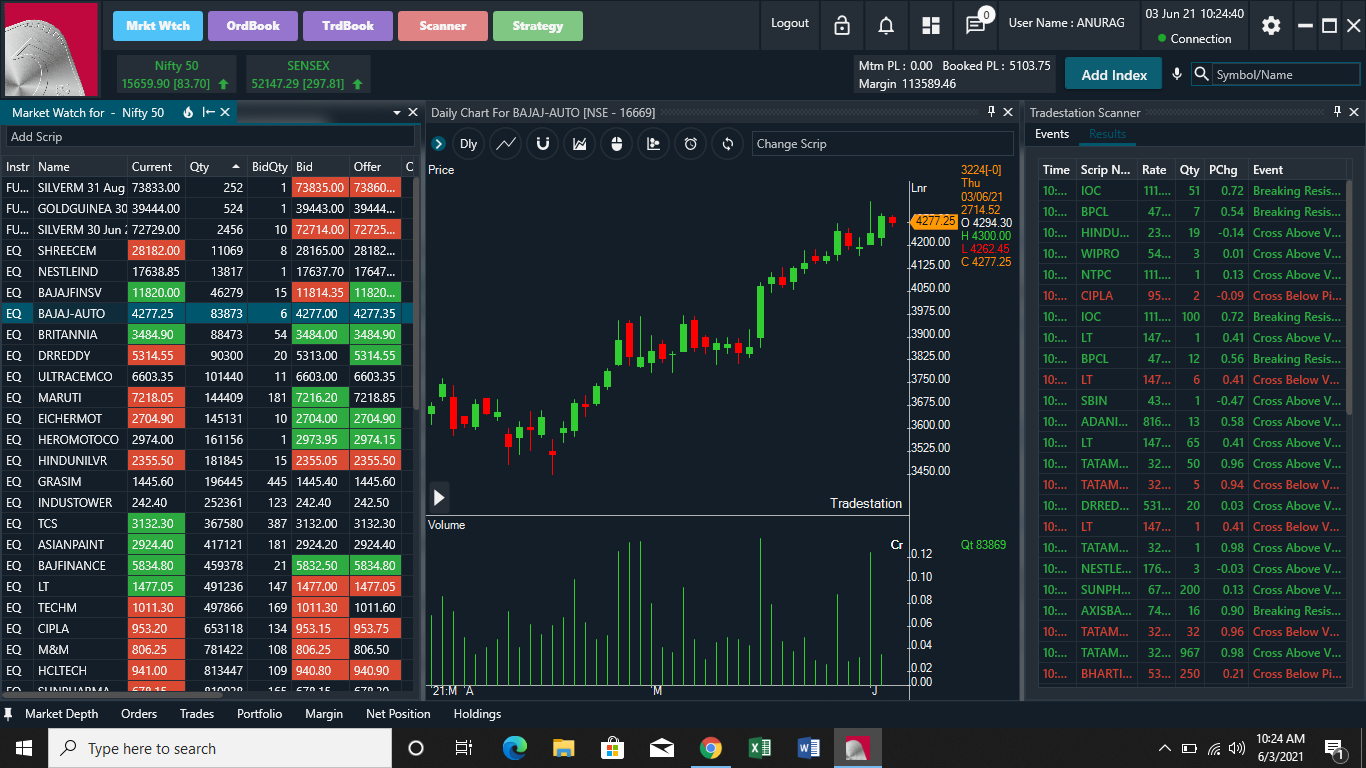Pin the Tradestation Scanner panel
The width and height of the screenshot is (1366, 768).
tap(1339, 112)
